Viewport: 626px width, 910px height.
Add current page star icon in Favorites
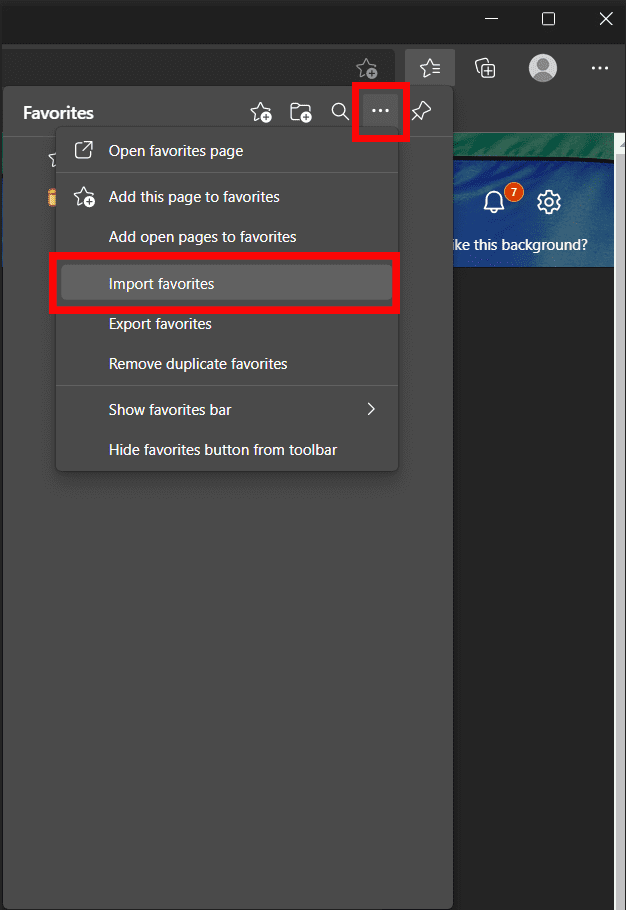tap(260, 112)
